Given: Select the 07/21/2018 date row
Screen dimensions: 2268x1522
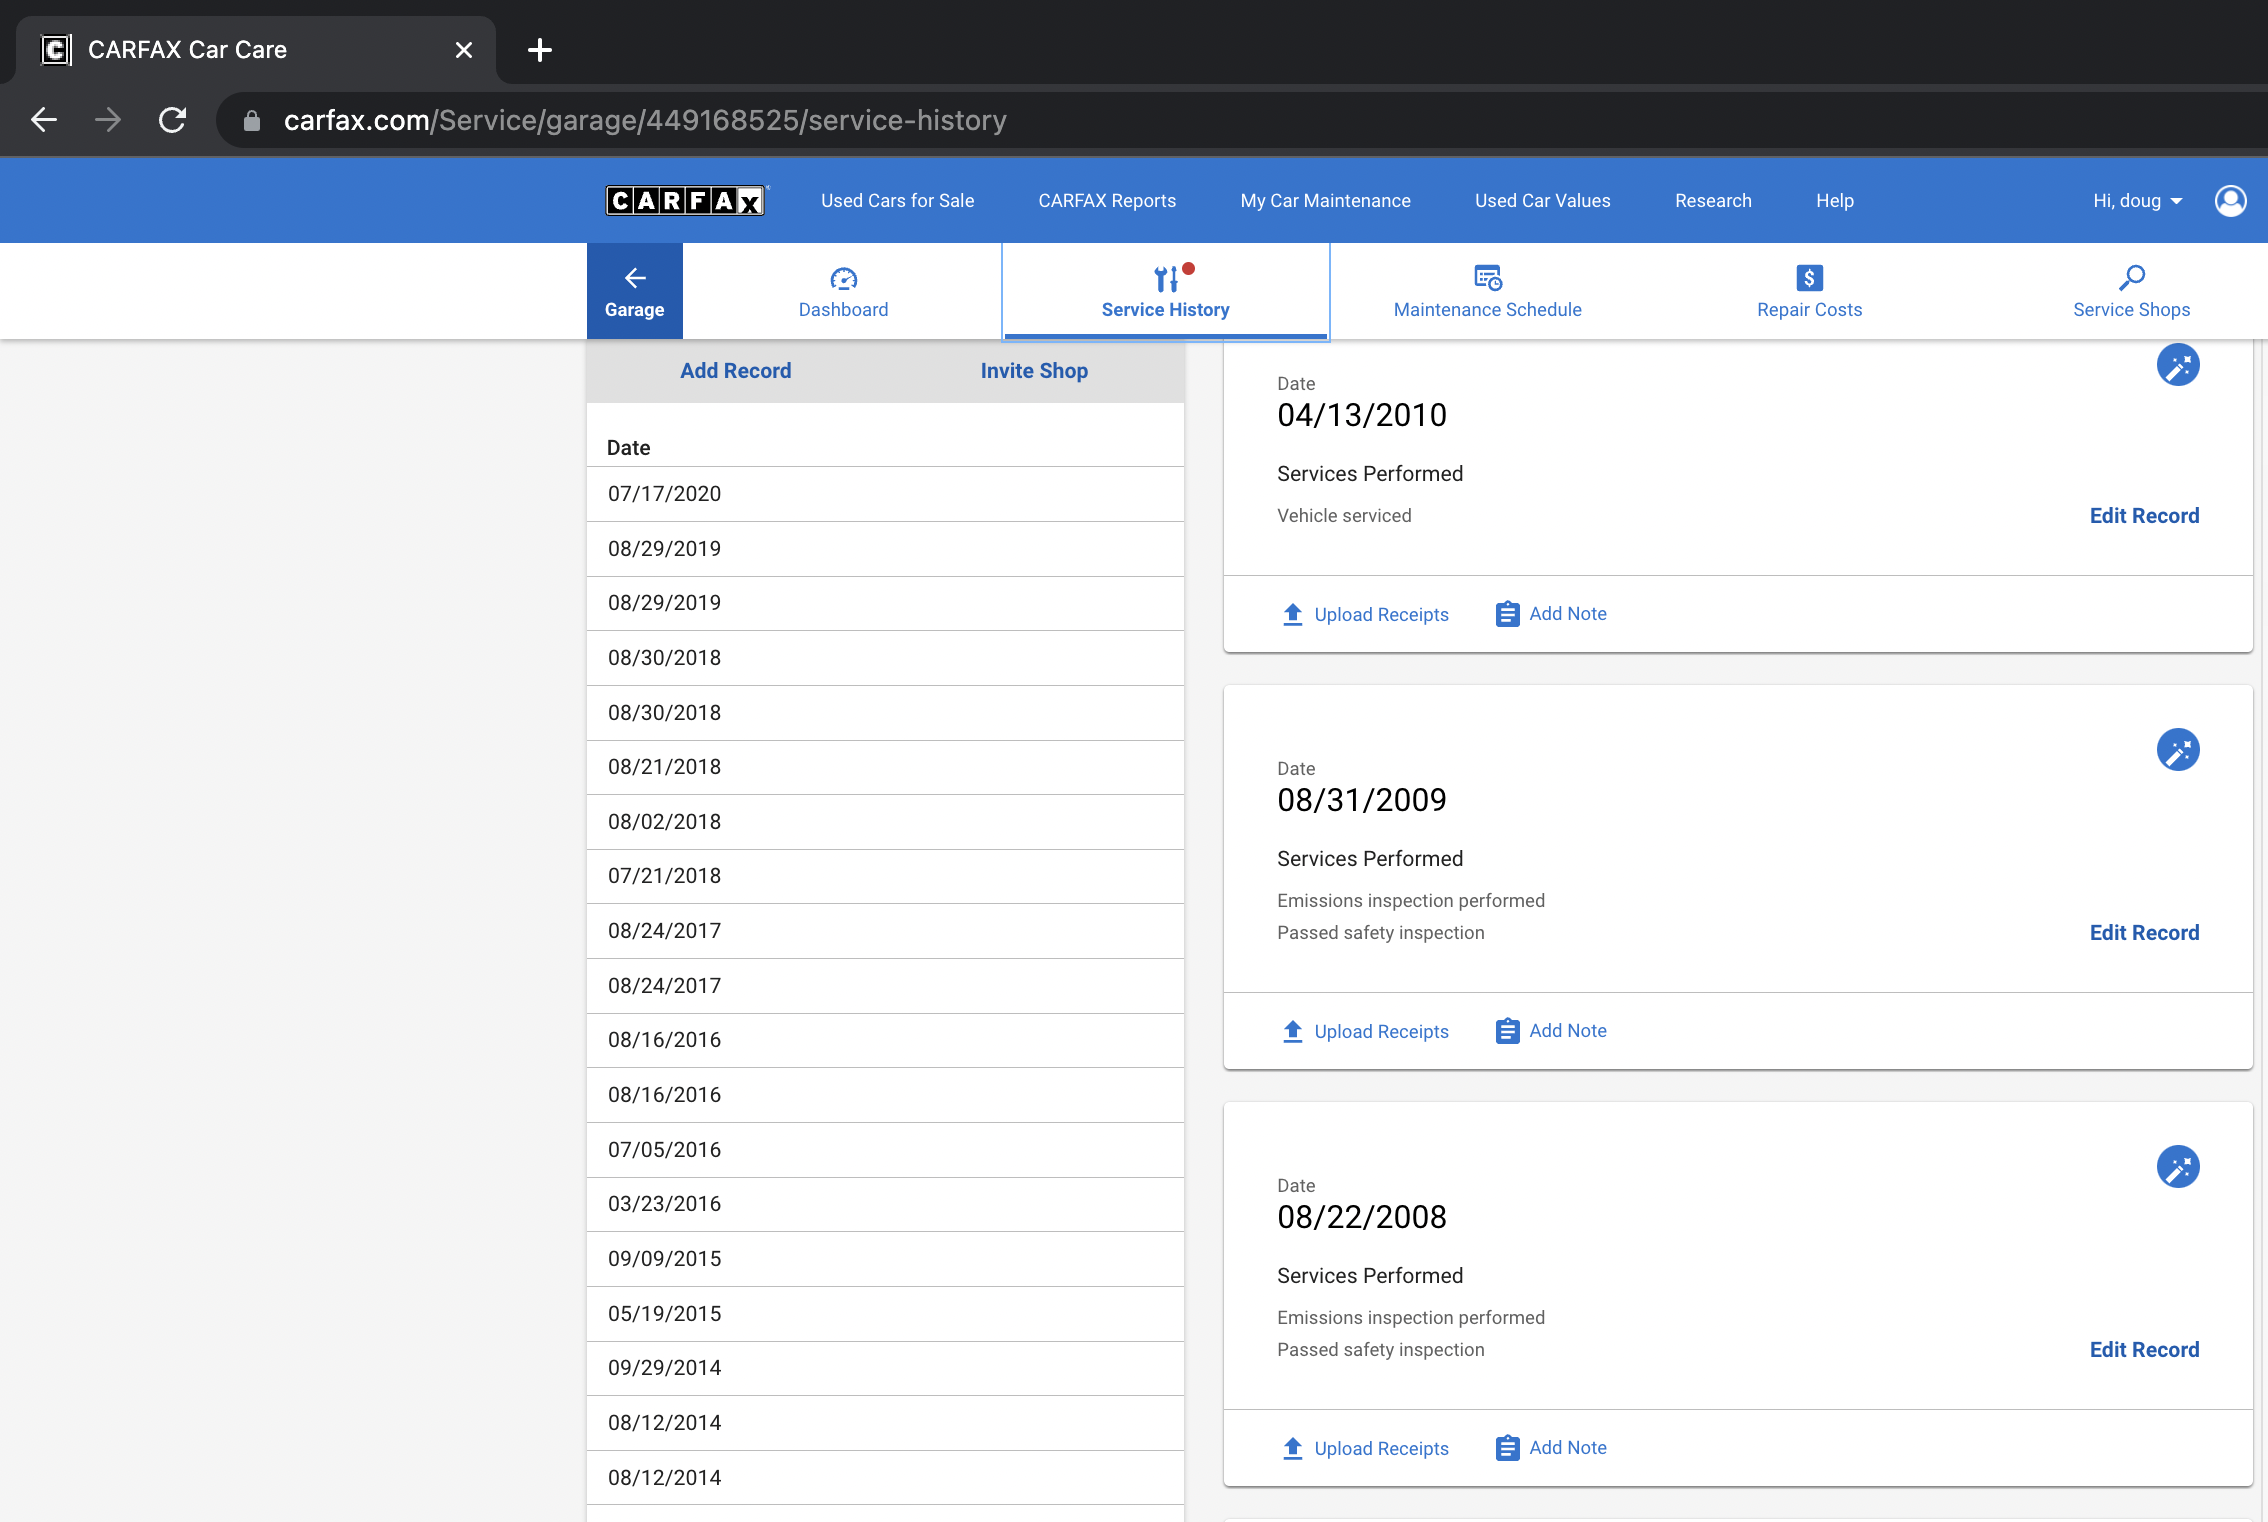Looking at the screenshot, I should pyautogui.click(x=885, y=876).
